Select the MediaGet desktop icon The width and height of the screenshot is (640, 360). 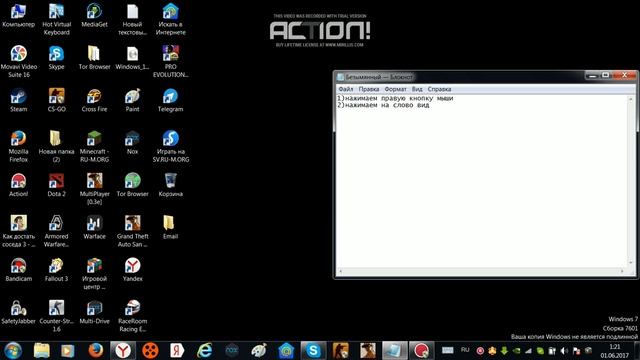pos(94,16)
